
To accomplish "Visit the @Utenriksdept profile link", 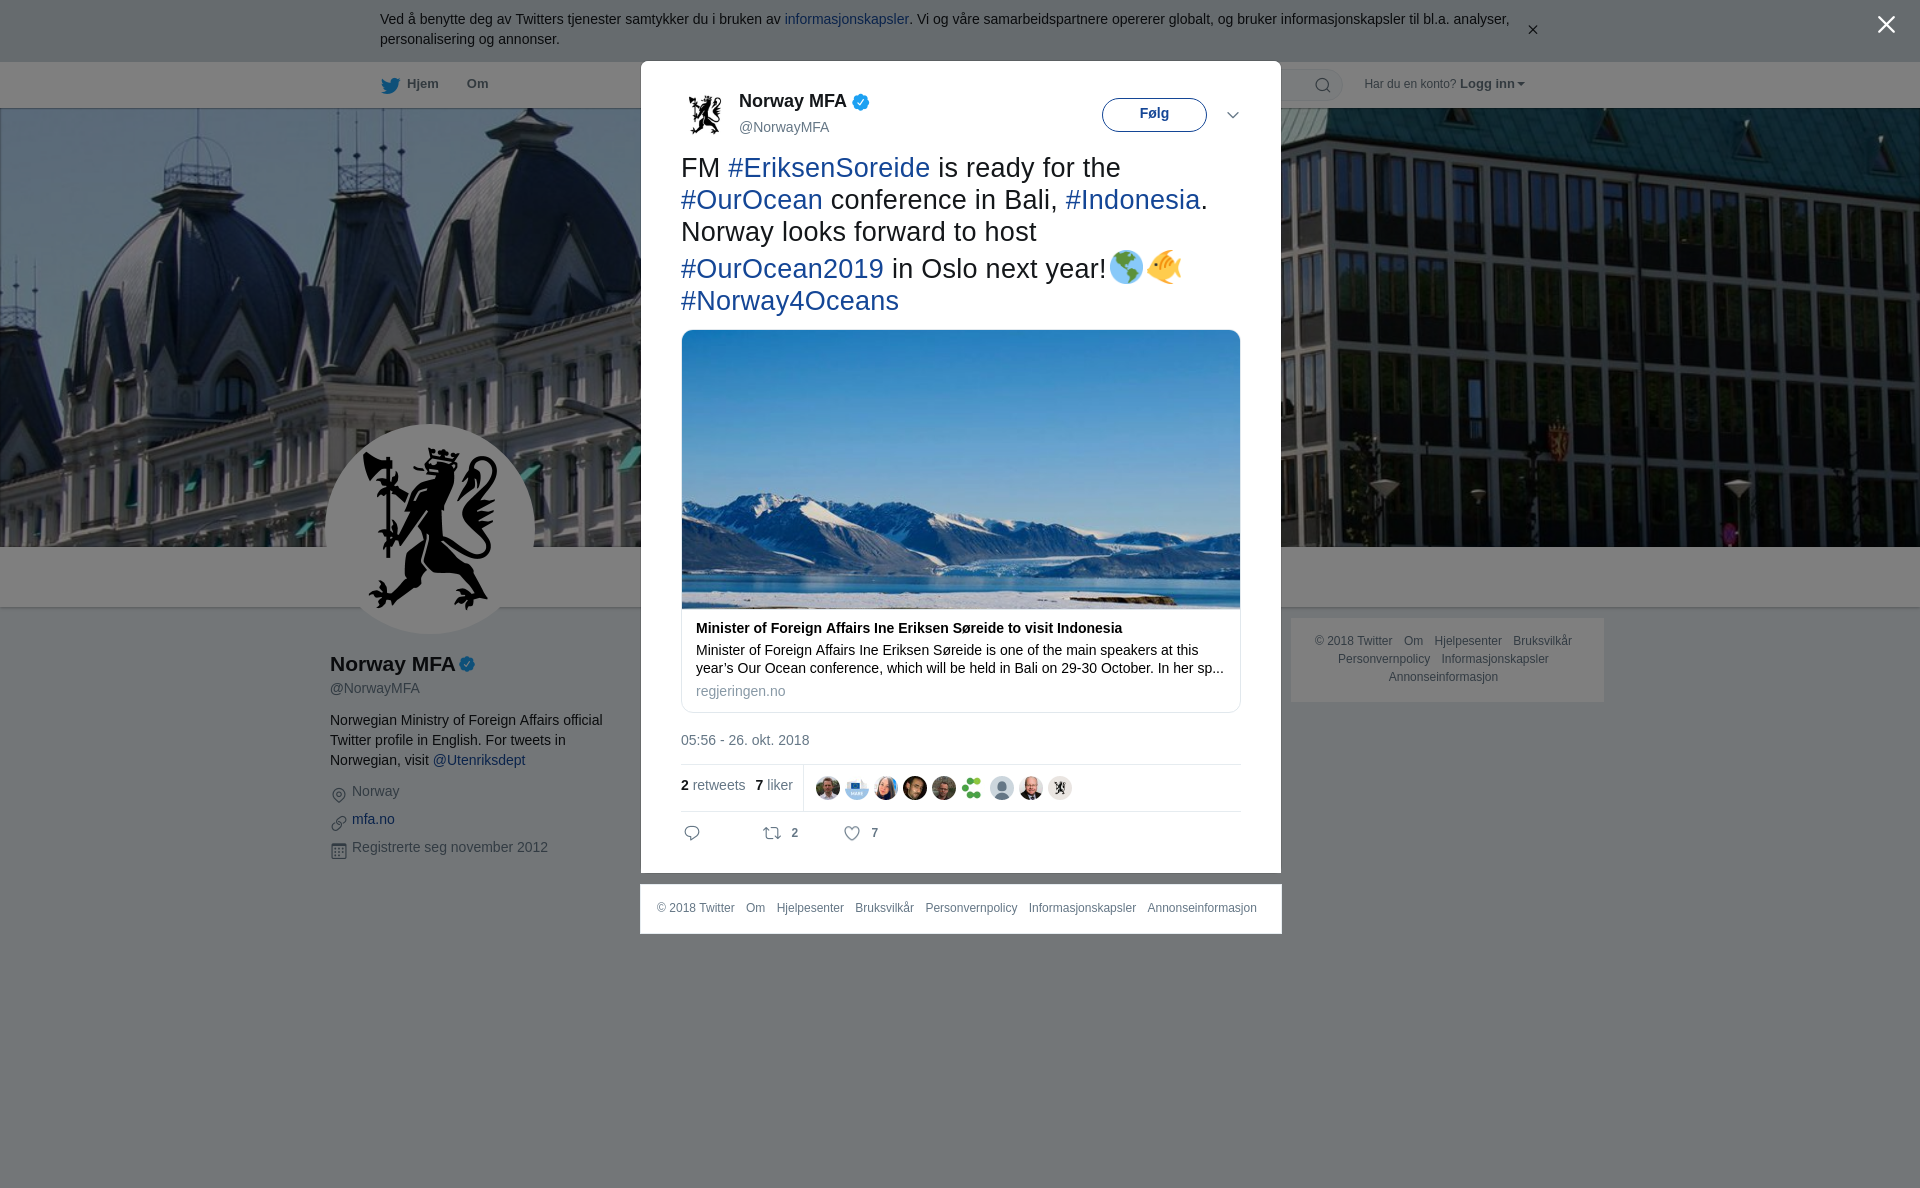I will (479, 760).
